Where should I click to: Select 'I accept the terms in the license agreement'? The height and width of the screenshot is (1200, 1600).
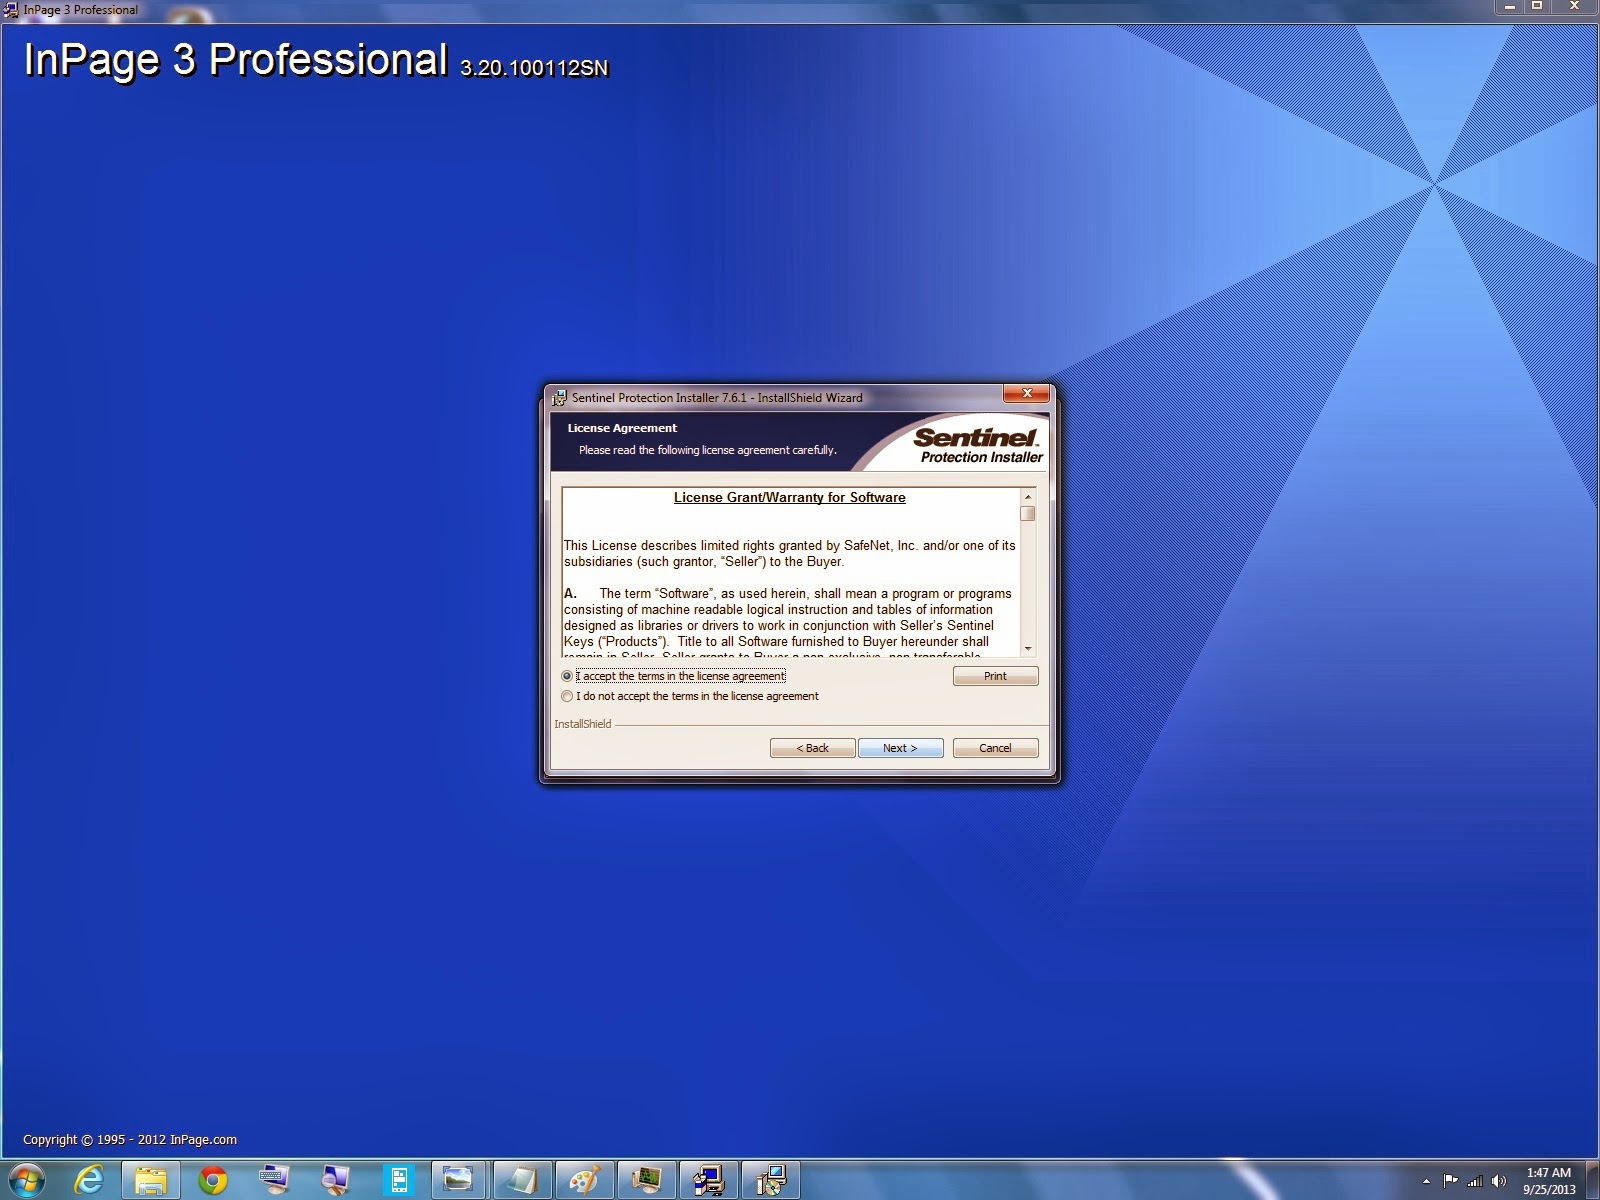(x=567, y=676)
